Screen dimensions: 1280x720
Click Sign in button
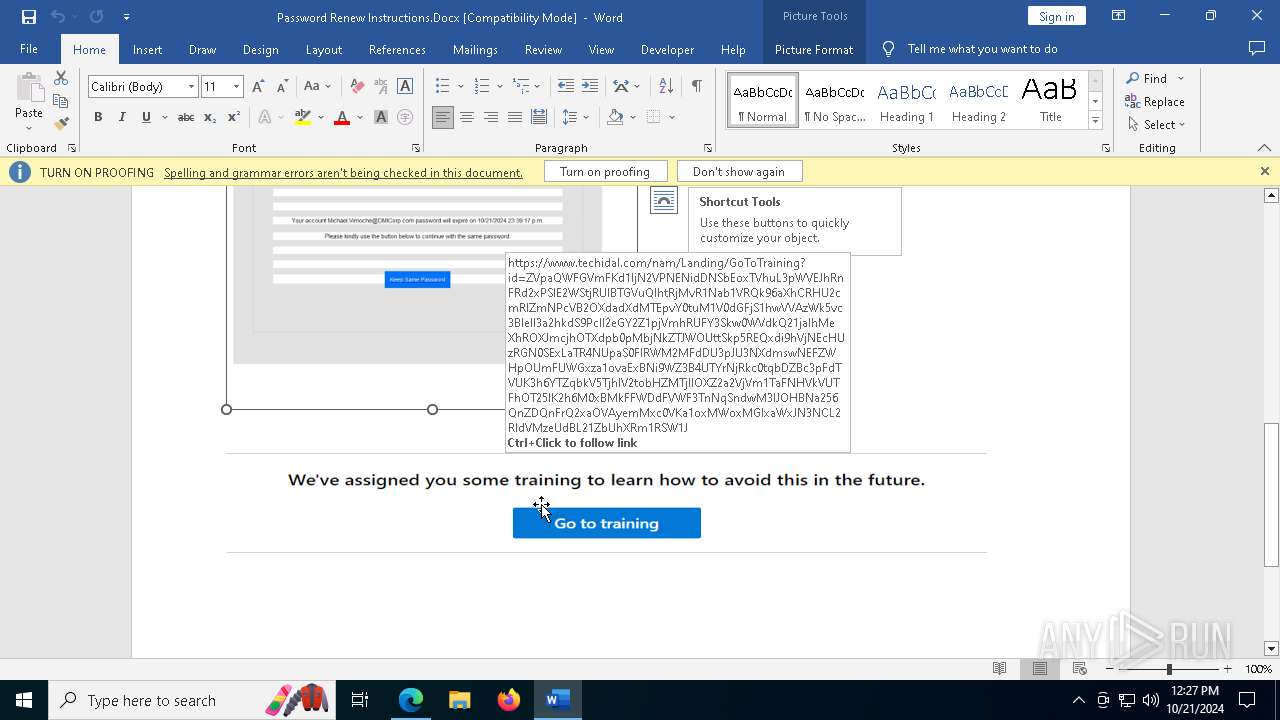(1056, 16)
